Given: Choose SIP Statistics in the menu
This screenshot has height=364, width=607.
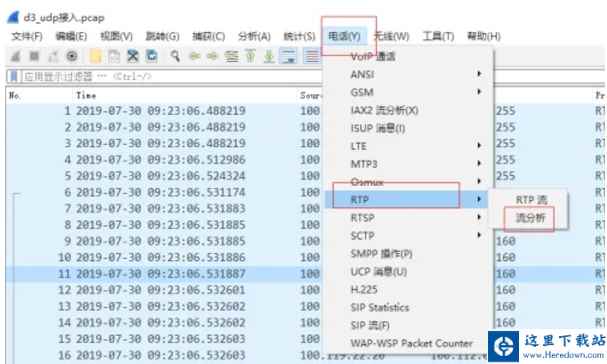Looking at the screenshot, I should point(379,307).
